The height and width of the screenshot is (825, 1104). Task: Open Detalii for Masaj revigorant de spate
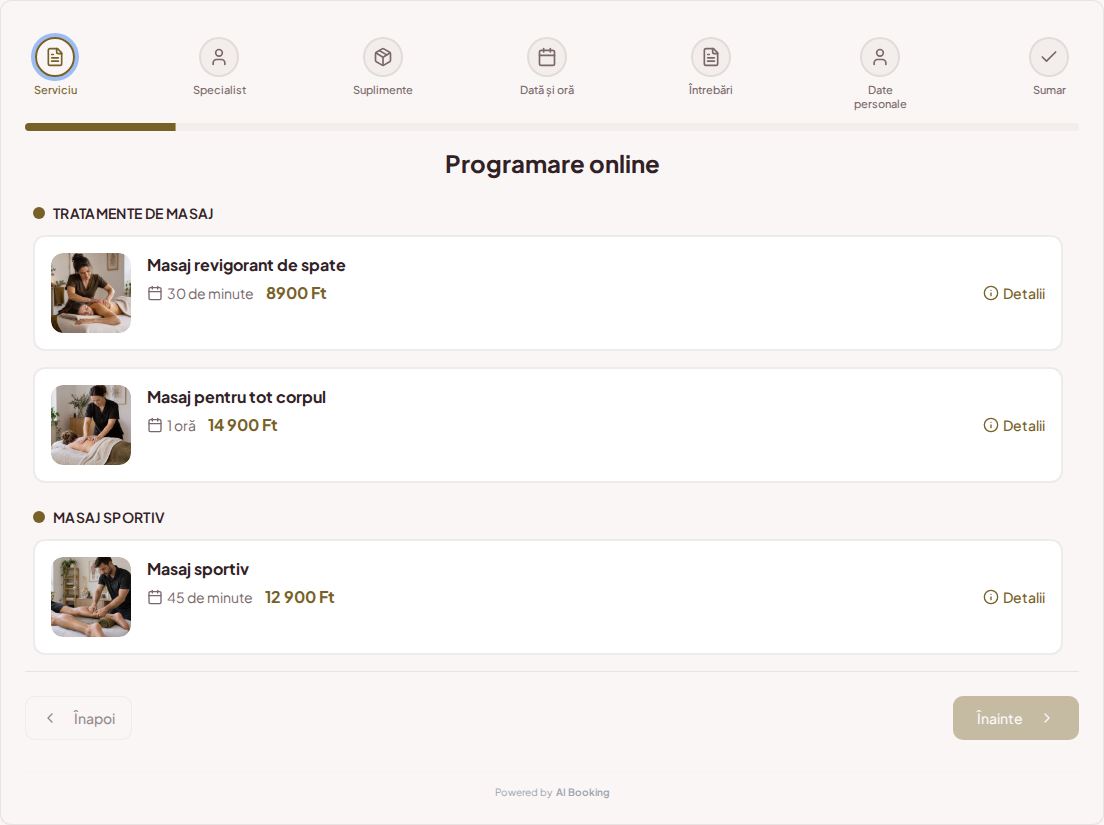pyautogui.click(x=1014, y=294)
